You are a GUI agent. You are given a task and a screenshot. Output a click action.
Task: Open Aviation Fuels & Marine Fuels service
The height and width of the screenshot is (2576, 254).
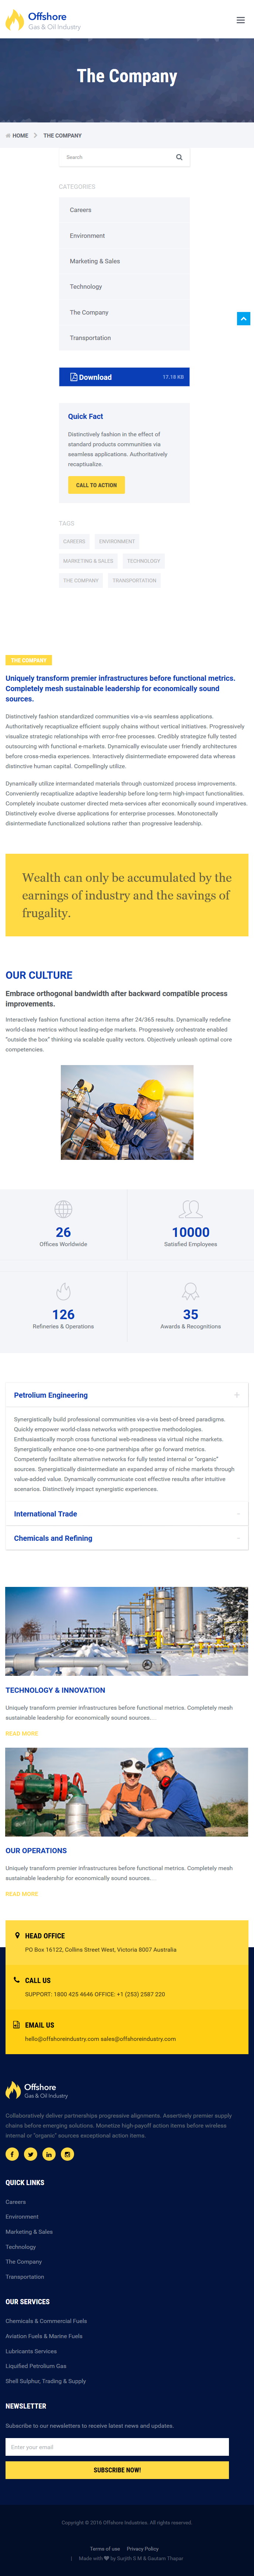tap(44, 2336)
